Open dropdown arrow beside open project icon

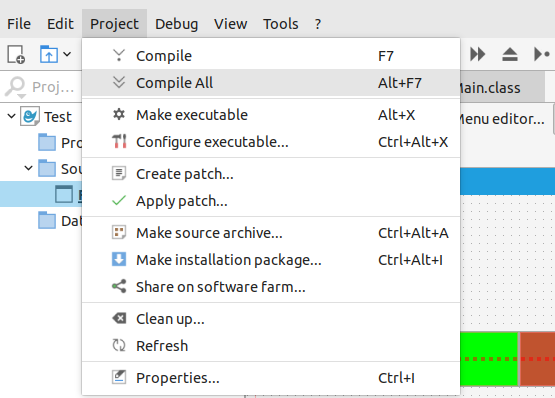click(x=67, y=54)
